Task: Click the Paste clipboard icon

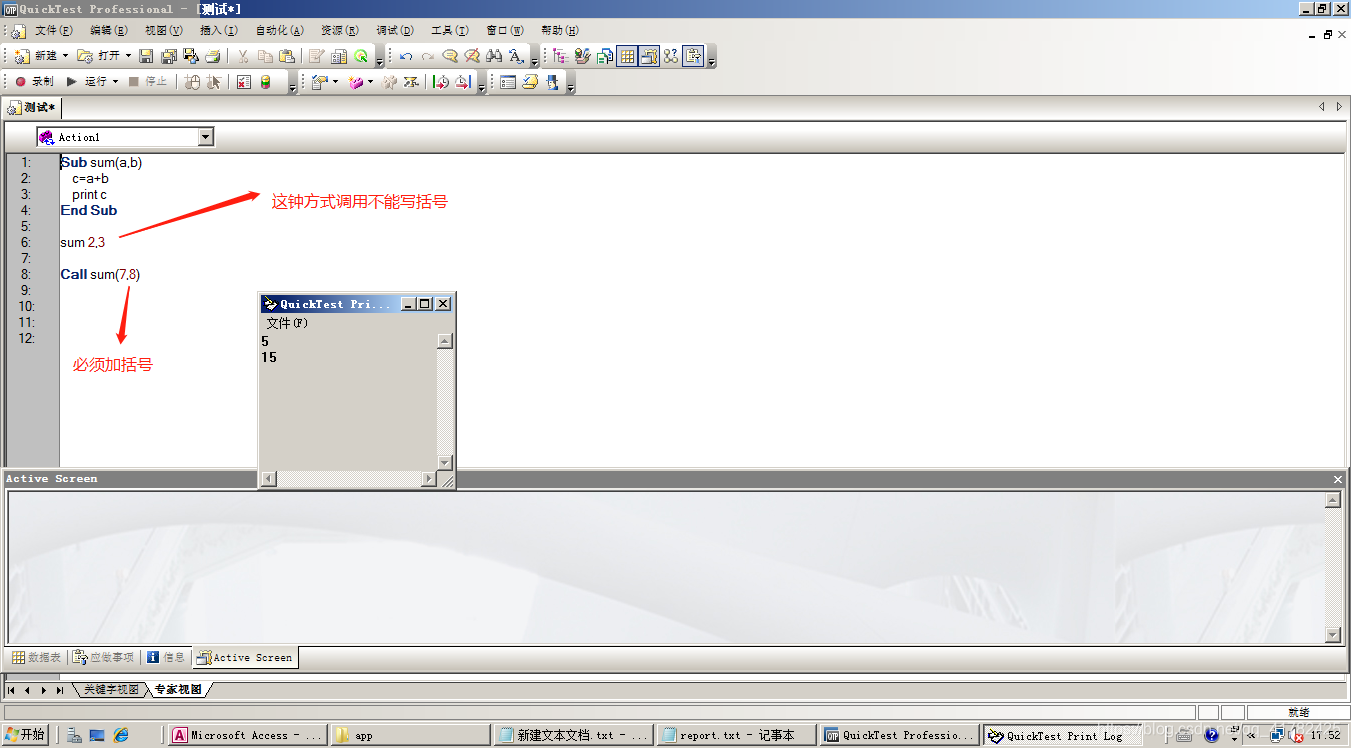Action: coord(287,56)
